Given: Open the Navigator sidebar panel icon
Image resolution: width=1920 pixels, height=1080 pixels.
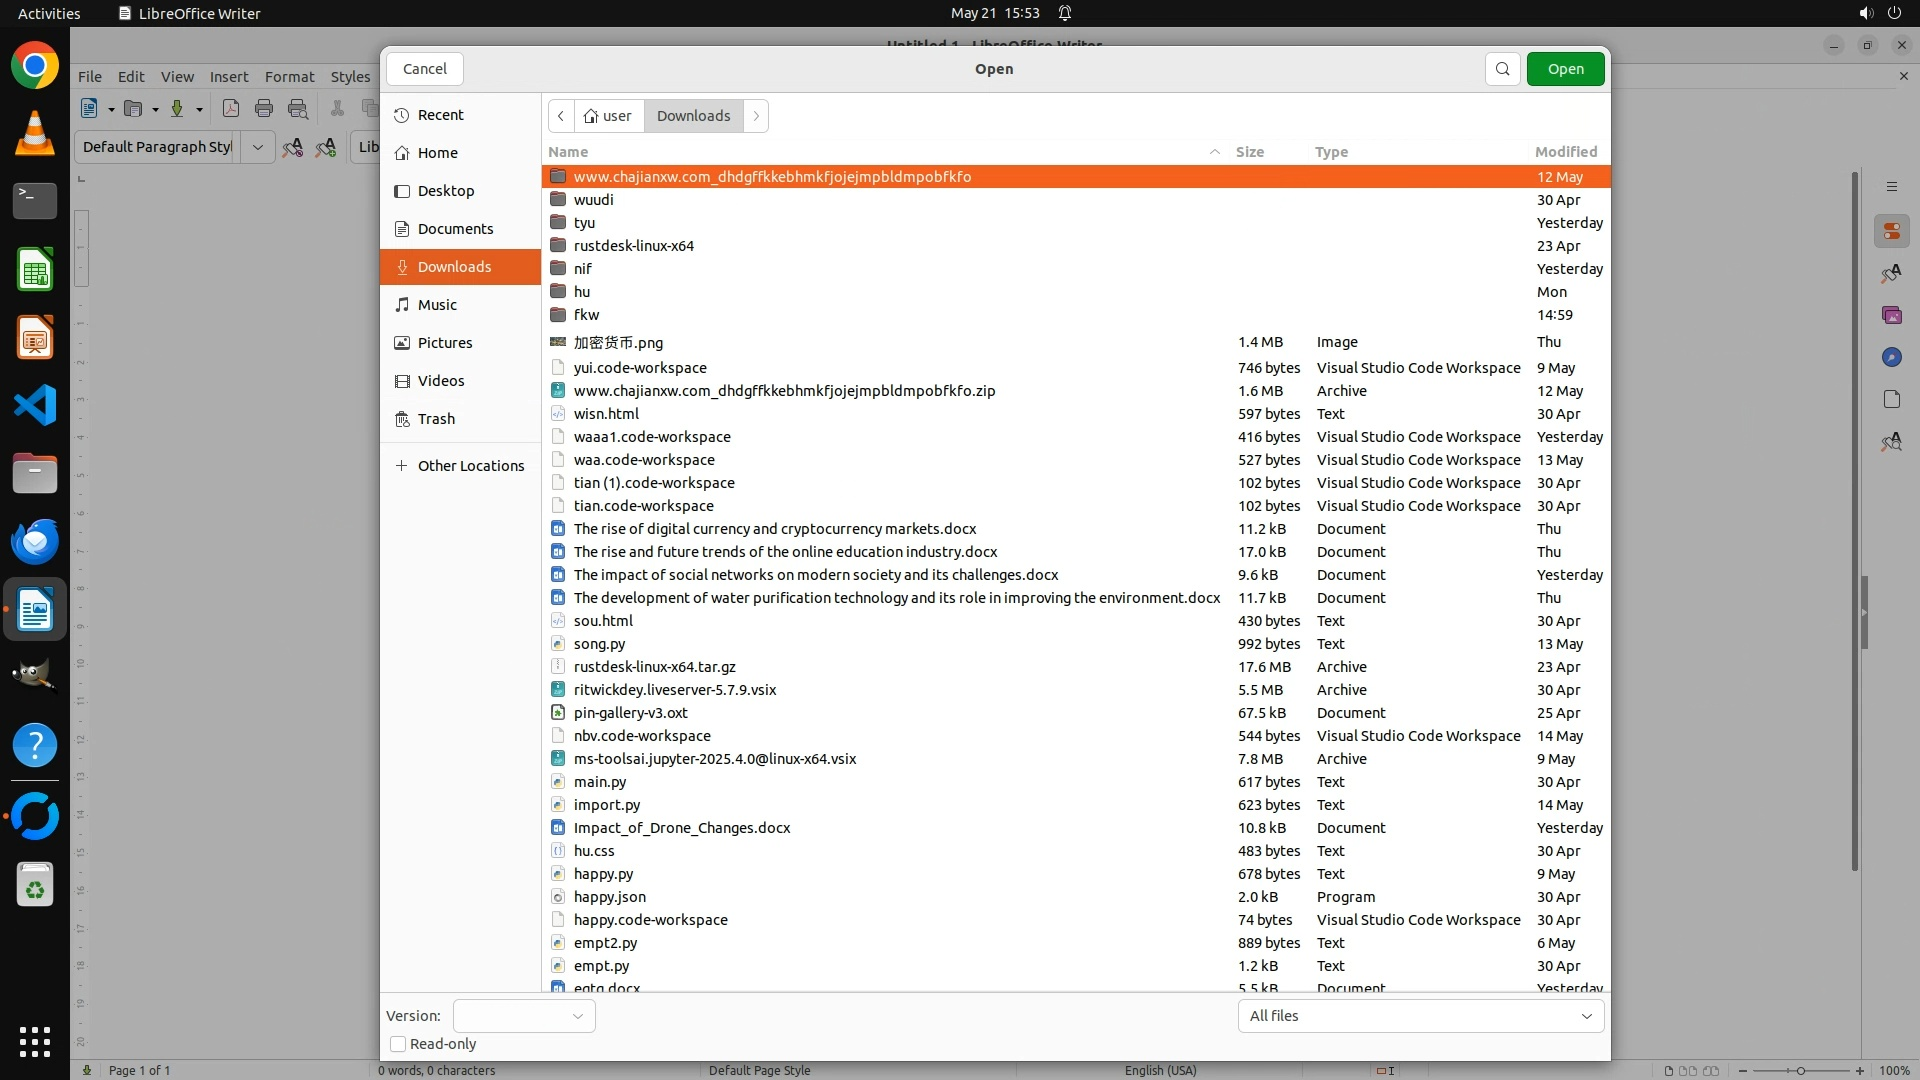Looking at the screenshot, I should (1891, 357).
